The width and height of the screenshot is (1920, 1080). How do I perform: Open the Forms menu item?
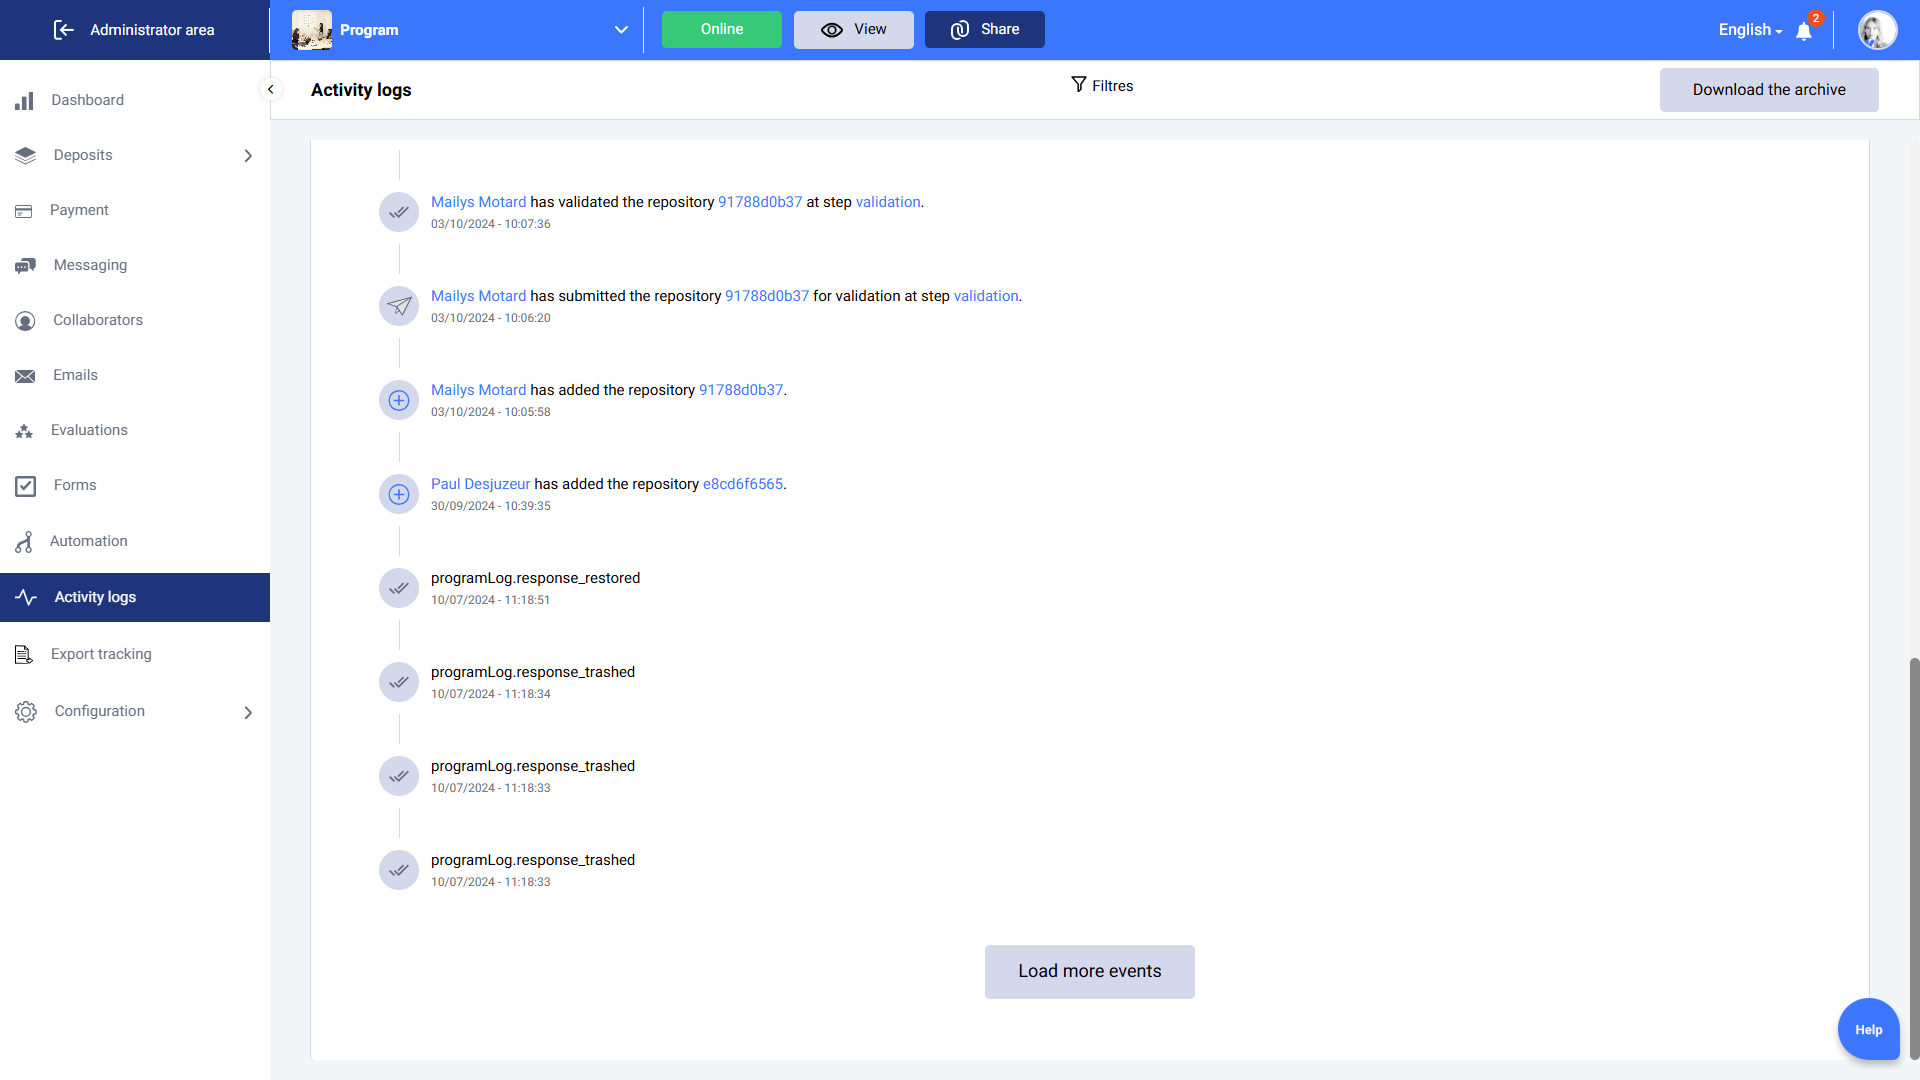pyautogui.click(x=135, y=485)
